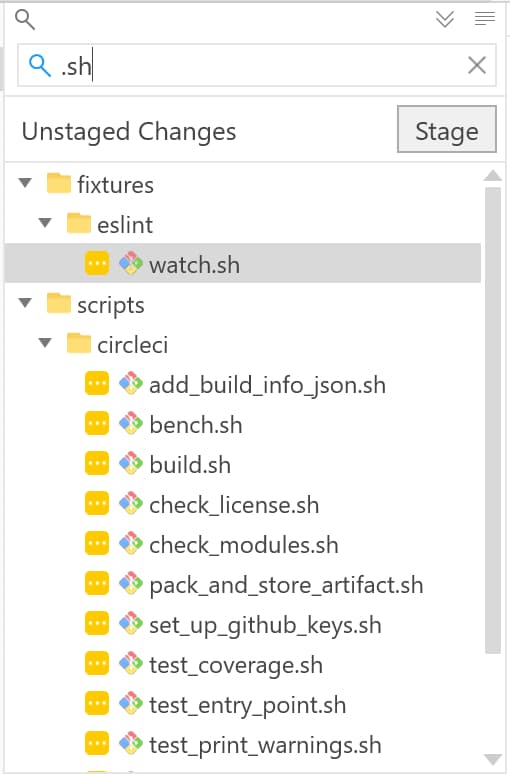The width and height of the screenshot is (510, 774).
Task: Click the file type icon of bench.sh
Action: 131,424
